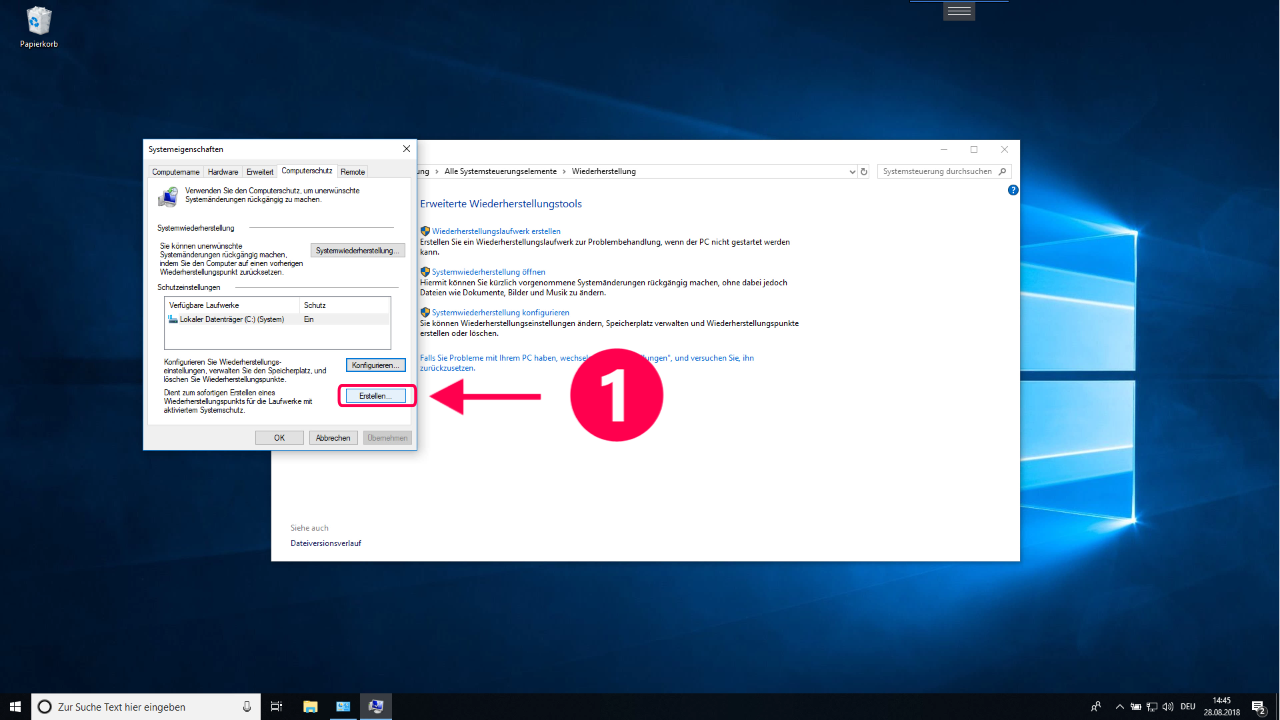This screenshot has height=720, width=1280.
Task: Select Lokaler Datenträger (C:) (System) row
Action: point(277,319)
